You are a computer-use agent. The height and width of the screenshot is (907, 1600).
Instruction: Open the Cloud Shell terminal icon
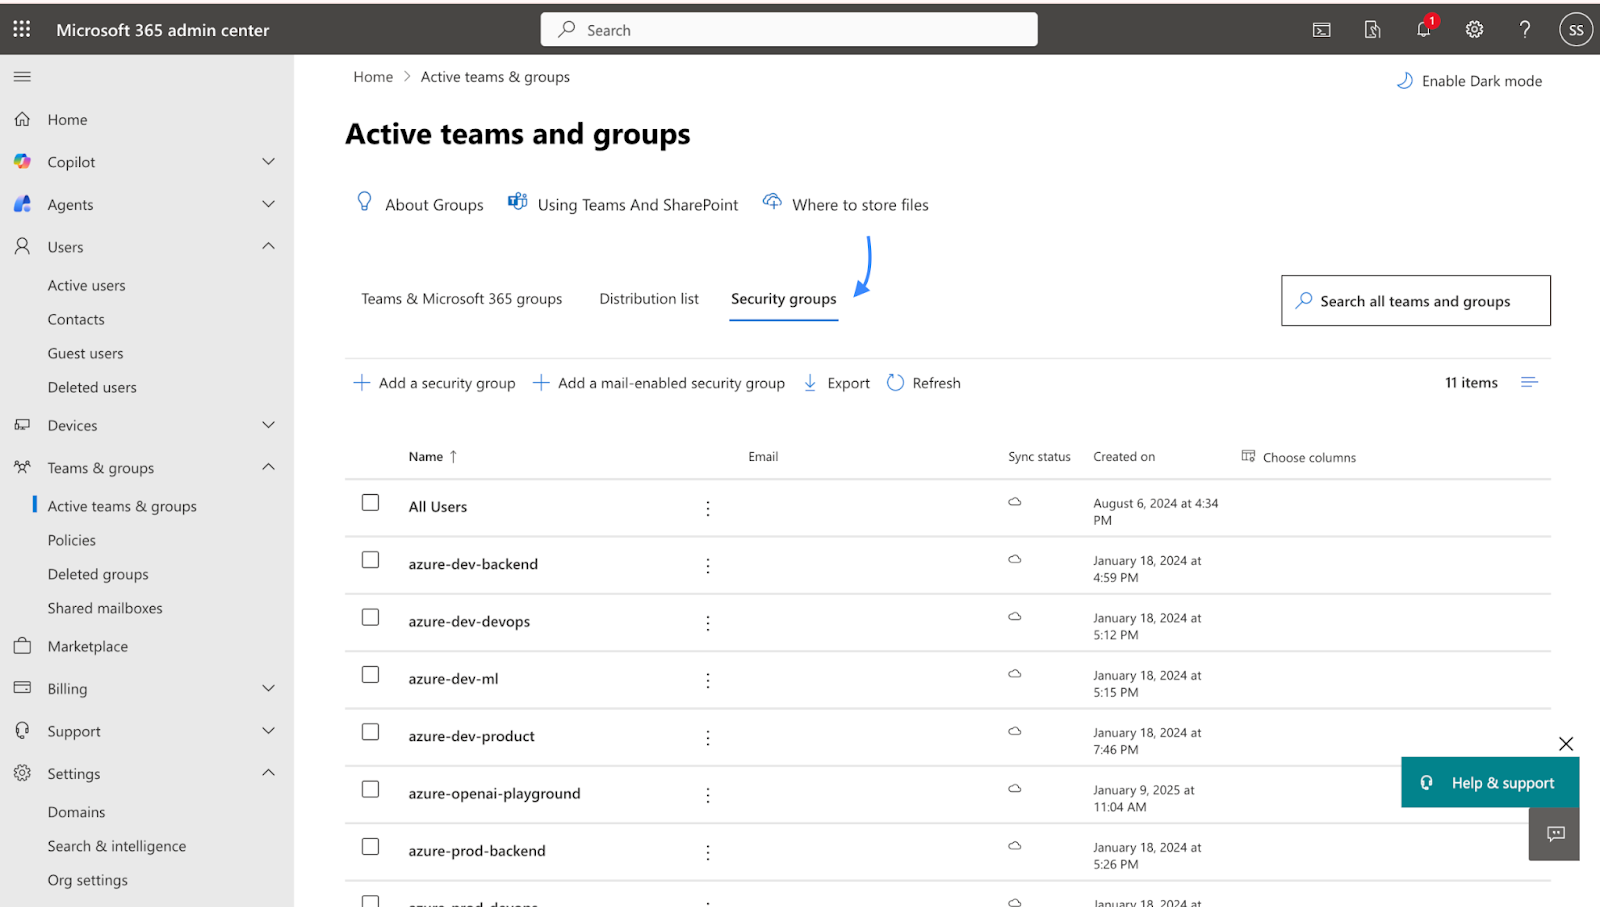tap(1321, 30)
